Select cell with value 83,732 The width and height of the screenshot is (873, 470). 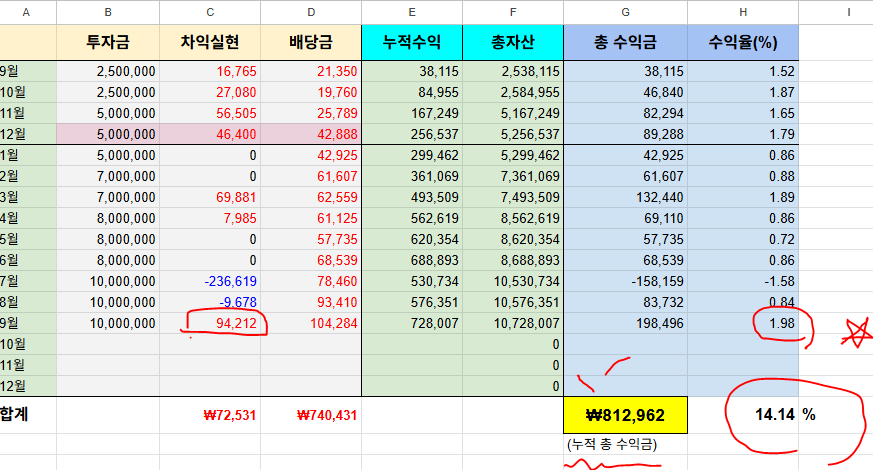[x=625, y=302]
